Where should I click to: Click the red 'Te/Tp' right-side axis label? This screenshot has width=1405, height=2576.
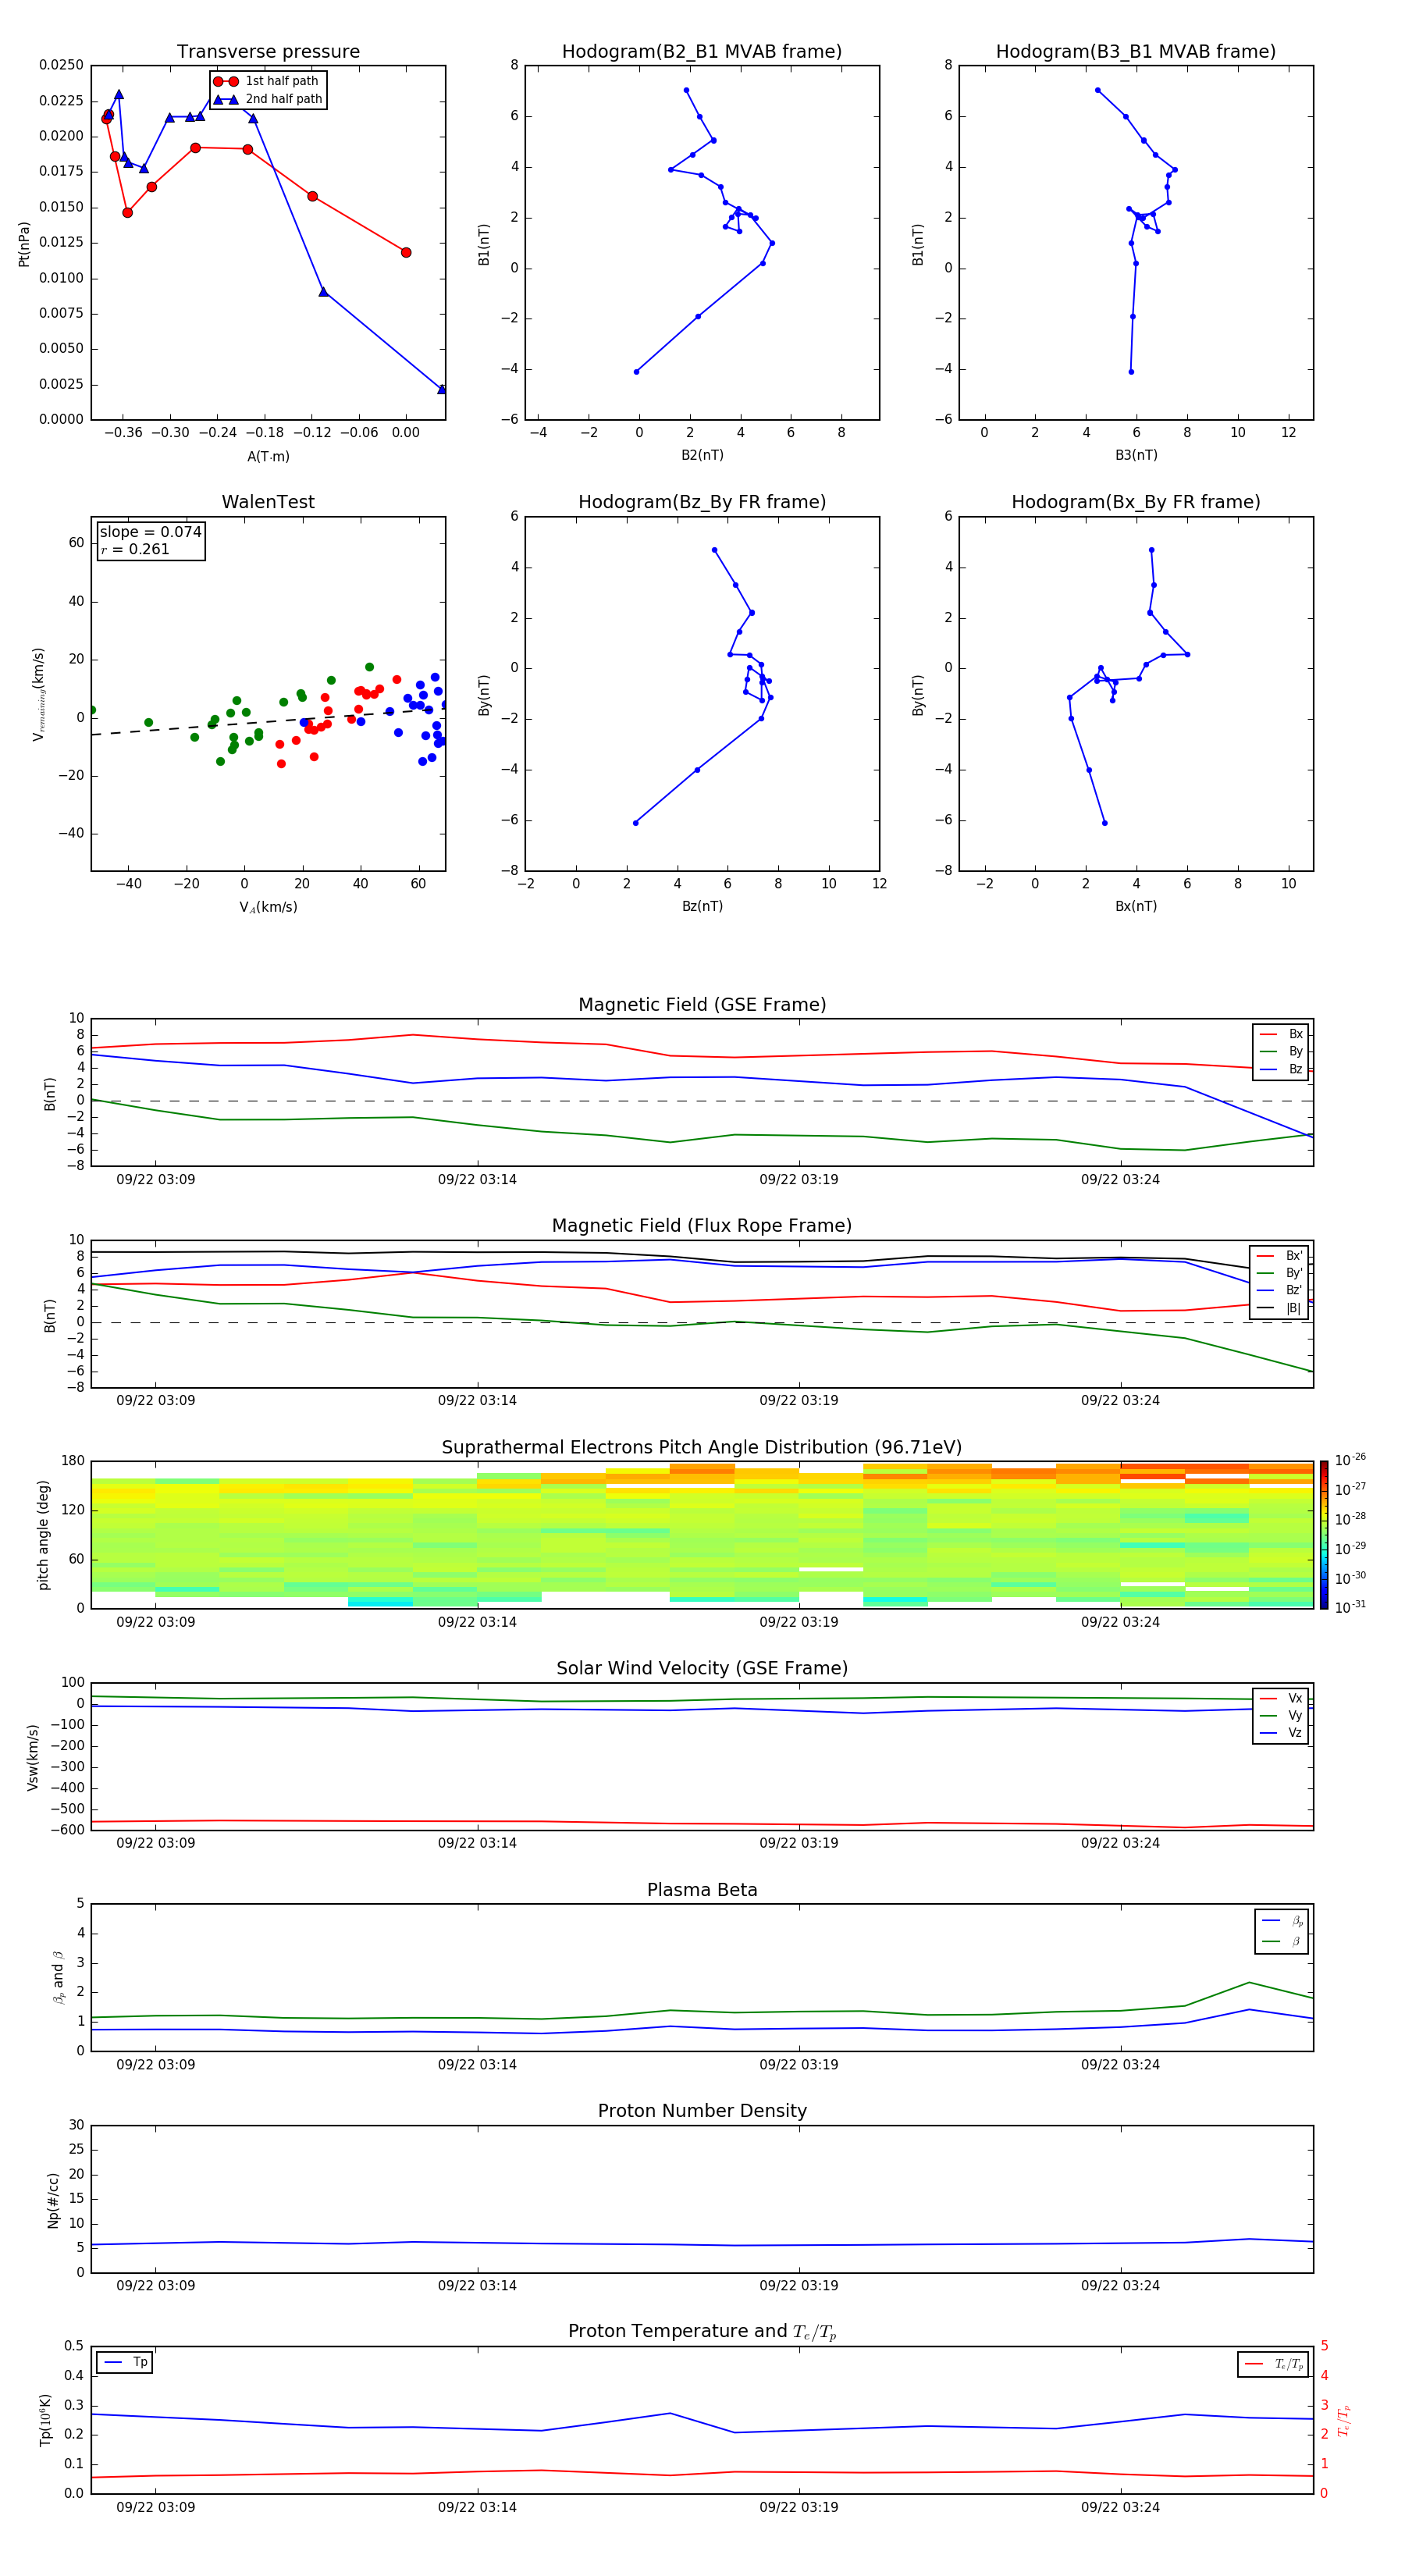1343,2420
